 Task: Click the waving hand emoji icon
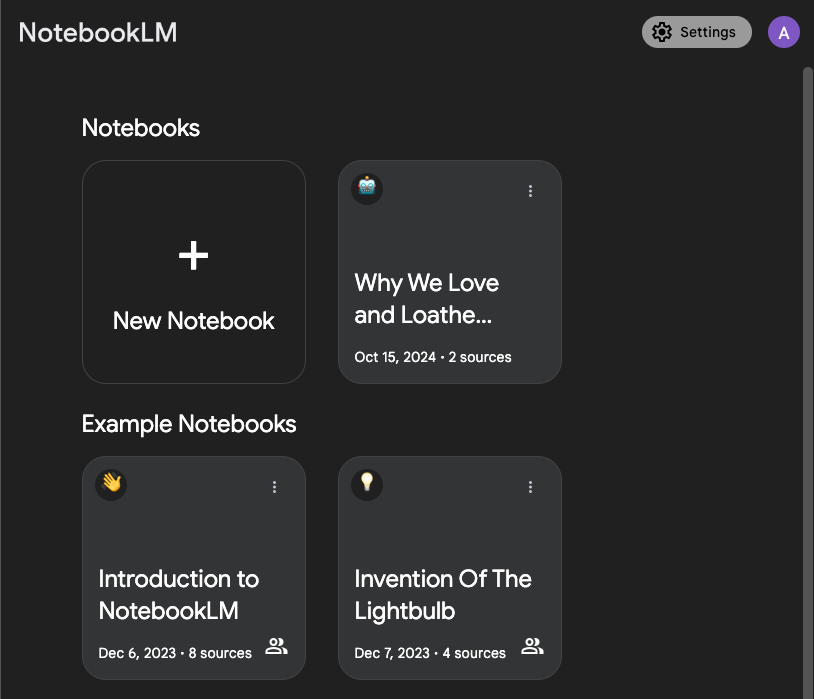tap(111, 485)
